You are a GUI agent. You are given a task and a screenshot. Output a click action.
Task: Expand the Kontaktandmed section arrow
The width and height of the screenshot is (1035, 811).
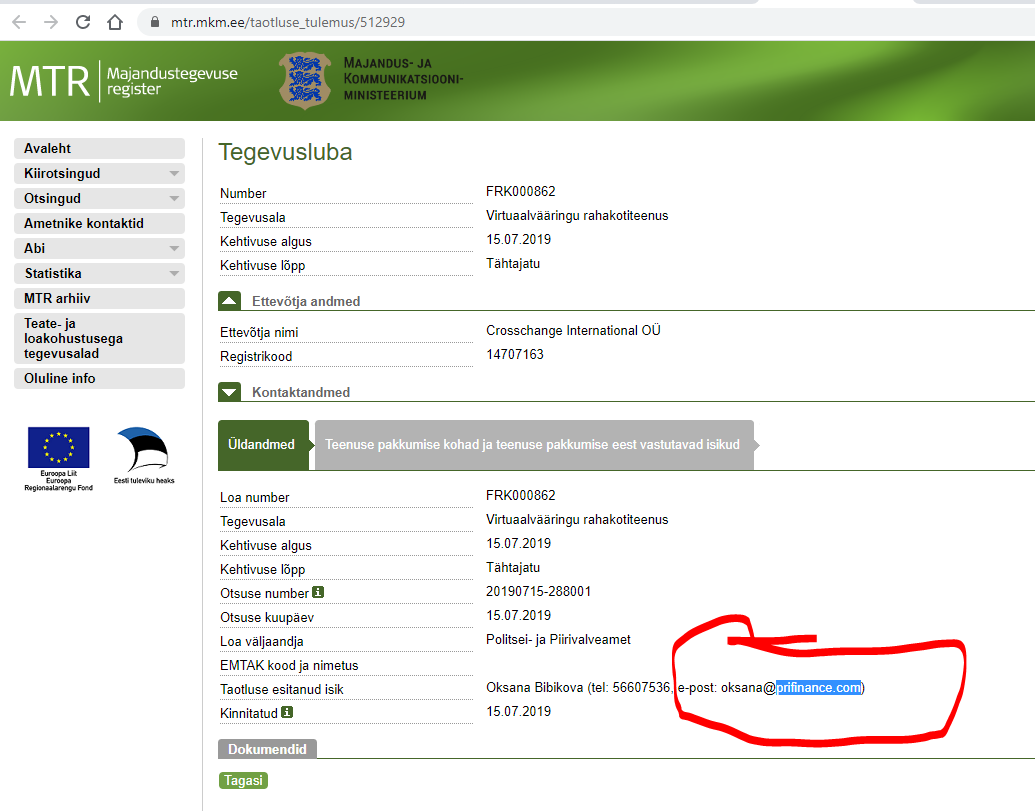(229, 392)
